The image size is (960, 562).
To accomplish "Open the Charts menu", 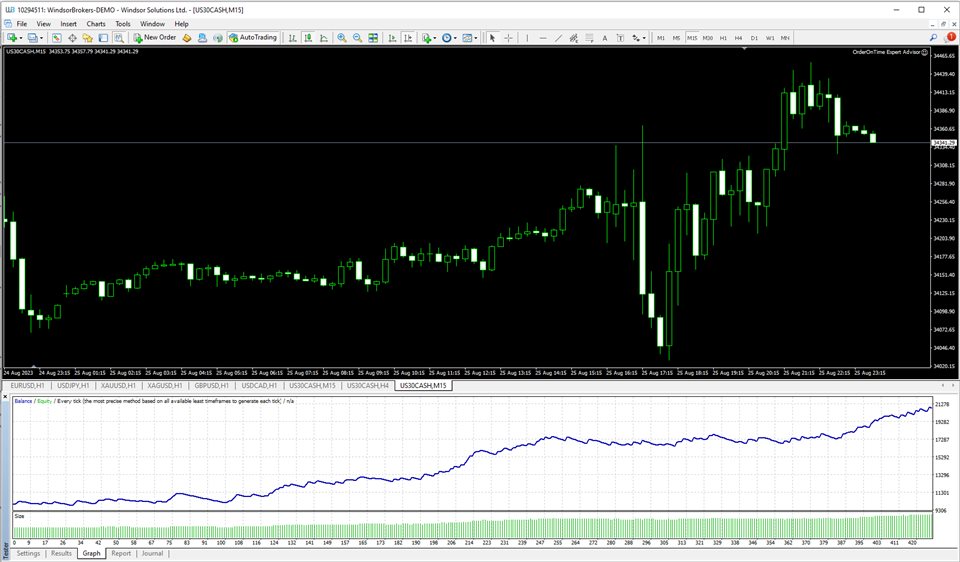I will click(96, 23).
